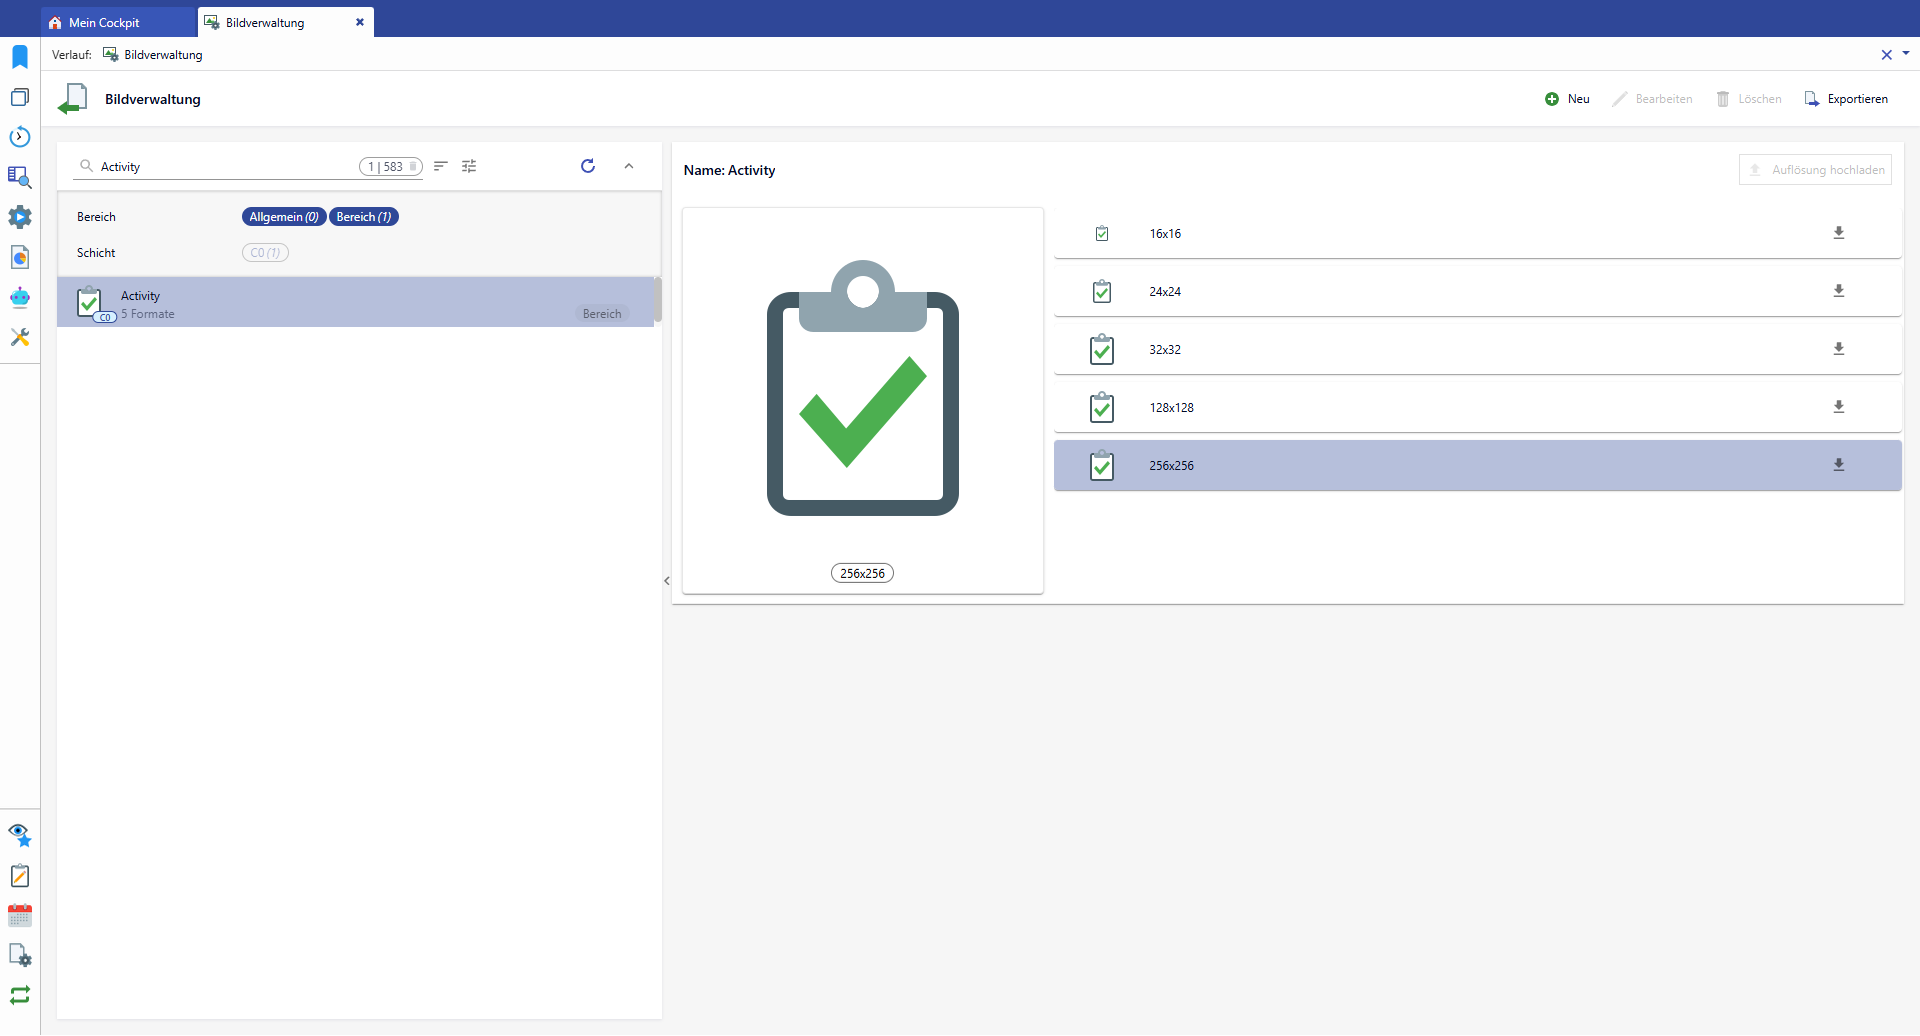Download the 32x32 resolution
The height and width of the screenshot is (1036, 1920).
click(x=1838, y=349)
